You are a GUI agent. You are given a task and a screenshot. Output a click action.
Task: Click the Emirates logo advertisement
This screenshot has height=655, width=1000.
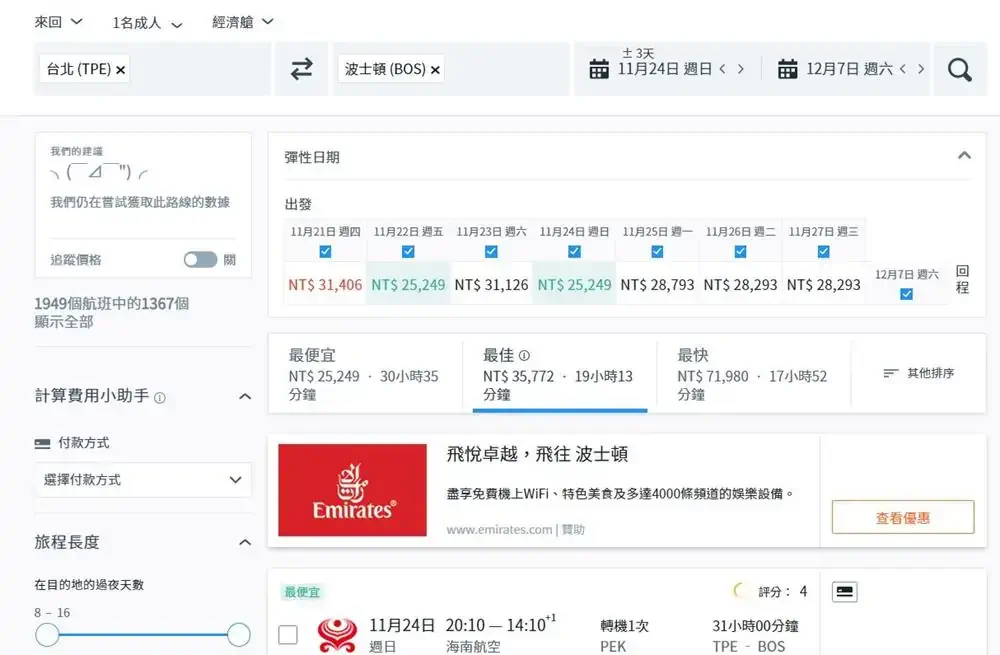(x=353, y=490)
